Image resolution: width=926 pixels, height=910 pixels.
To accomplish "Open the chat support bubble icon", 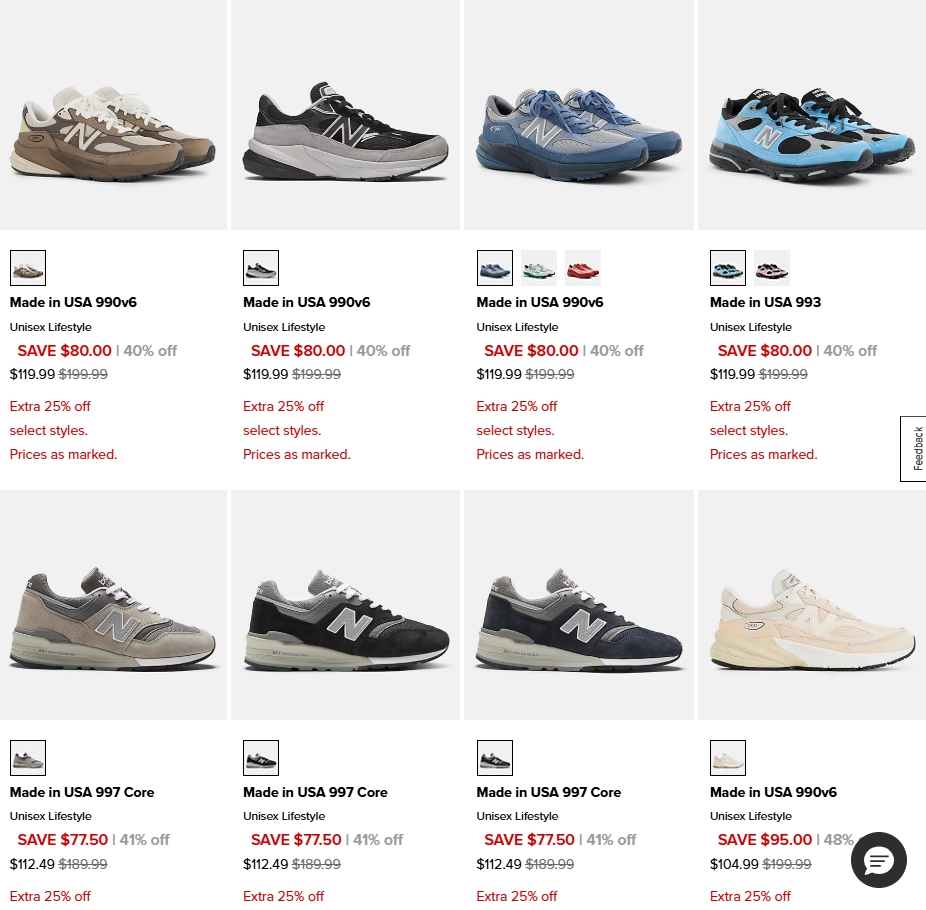I will tap(878, 860).
